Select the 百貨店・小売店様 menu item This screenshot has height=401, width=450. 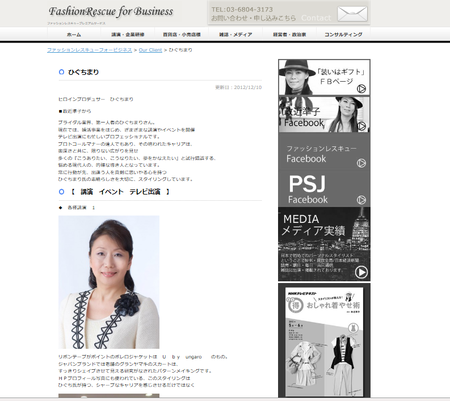click(182, 34)
